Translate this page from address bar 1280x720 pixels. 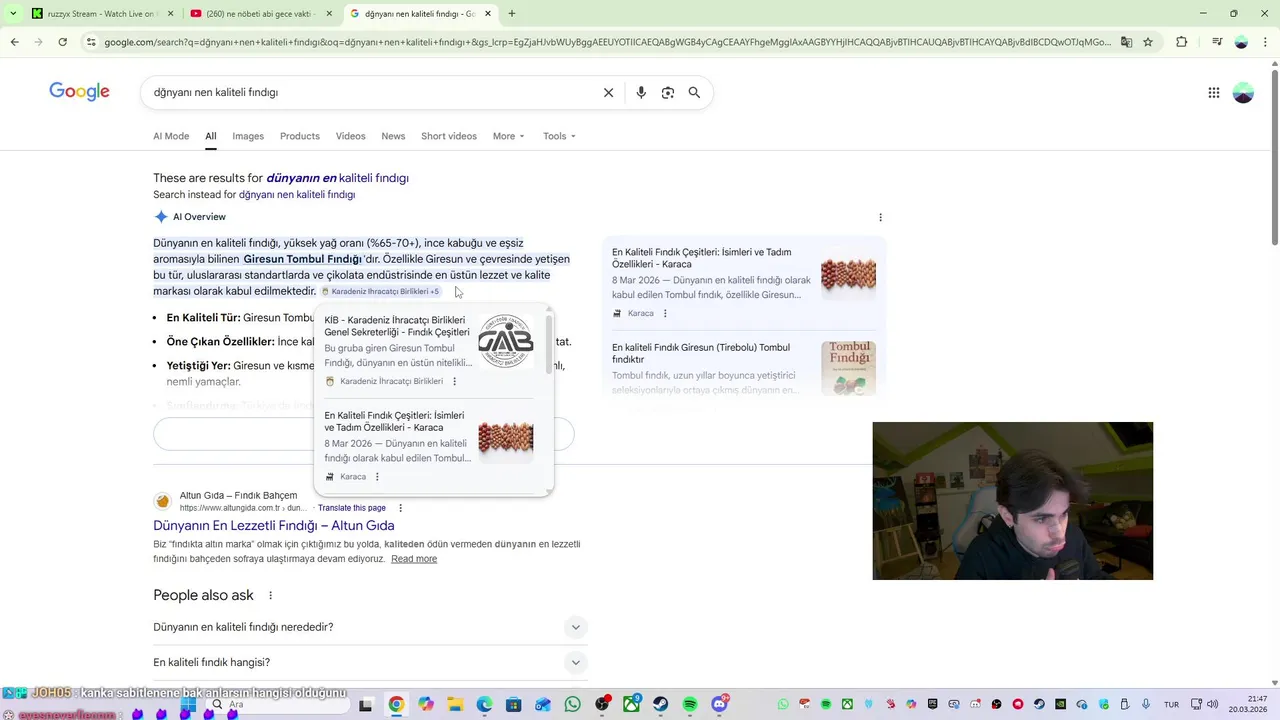(1126, 42)
